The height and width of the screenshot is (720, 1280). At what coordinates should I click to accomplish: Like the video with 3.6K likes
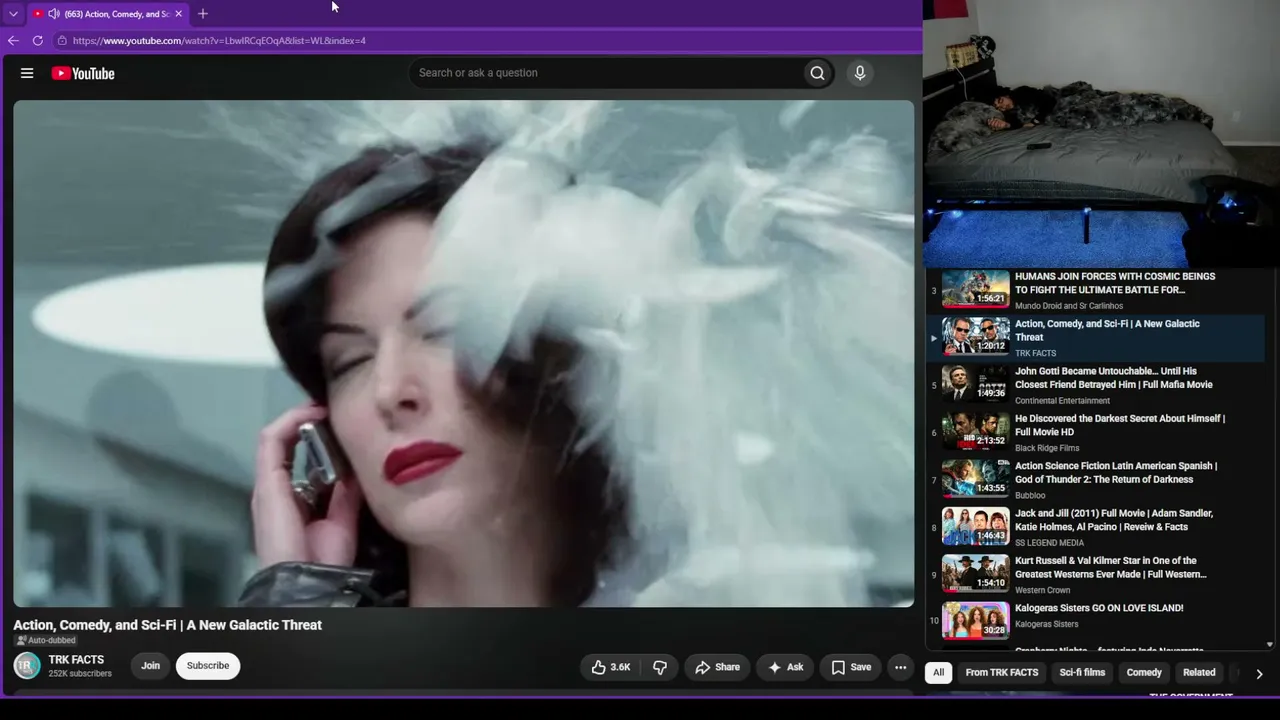(610, 667)
